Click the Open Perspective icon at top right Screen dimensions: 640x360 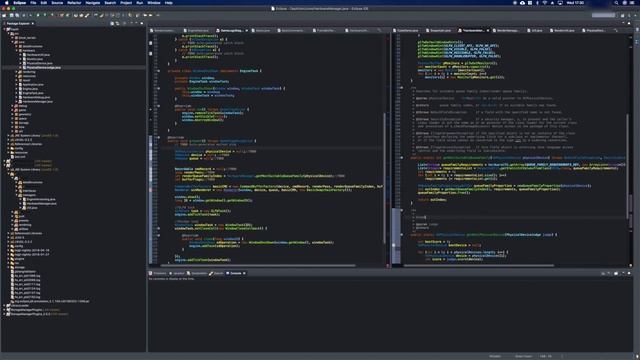(x=622, y=15)
